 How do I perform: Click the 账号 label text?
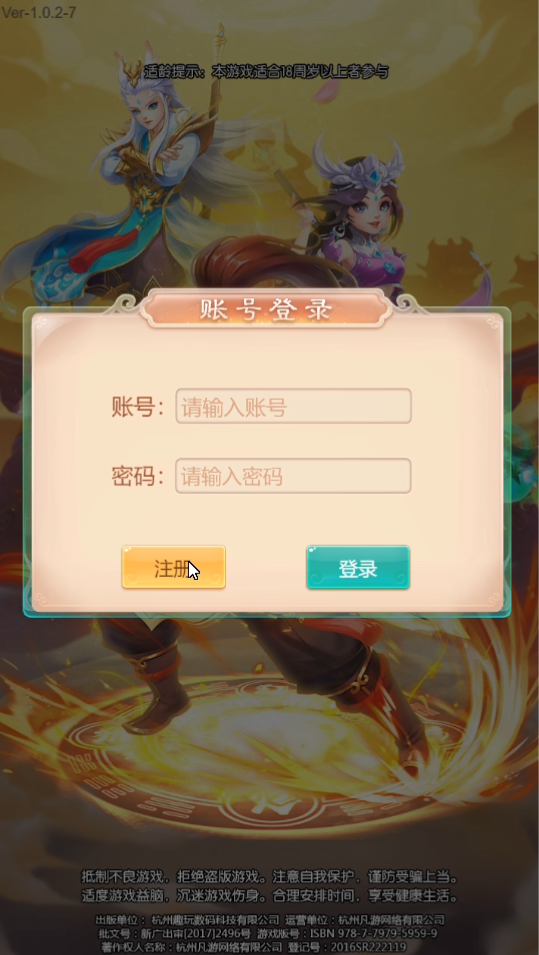pos(138,406)
